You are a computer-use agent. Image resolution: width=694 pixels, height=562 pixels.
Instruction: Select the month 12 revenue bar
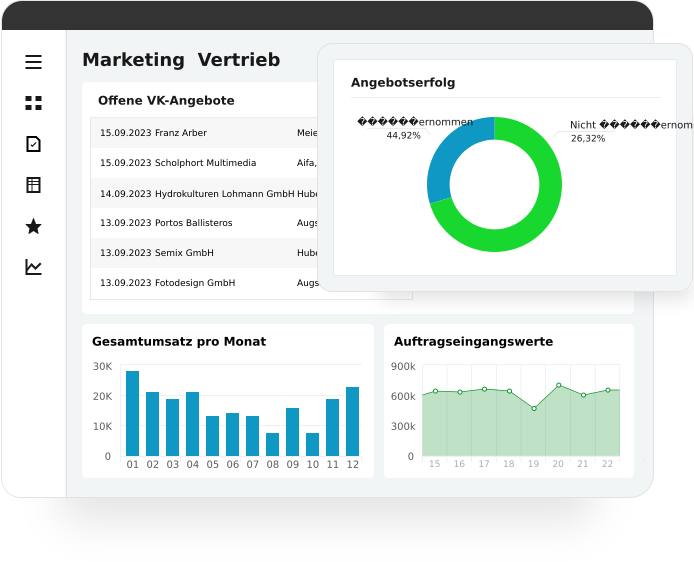tap(352, 421)
